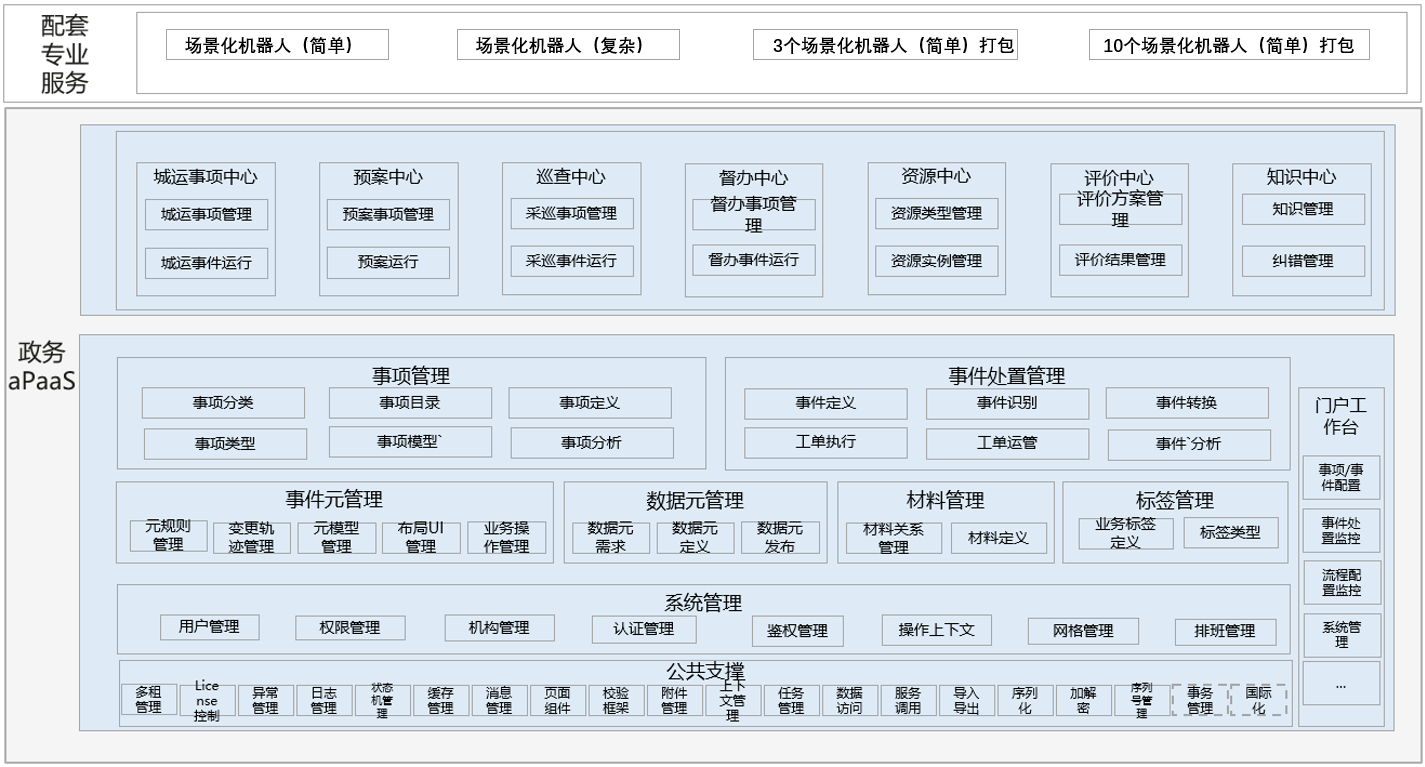
Task: Select 城运事项管理 in 城运事项中心
Action: [x=207, y=214]
